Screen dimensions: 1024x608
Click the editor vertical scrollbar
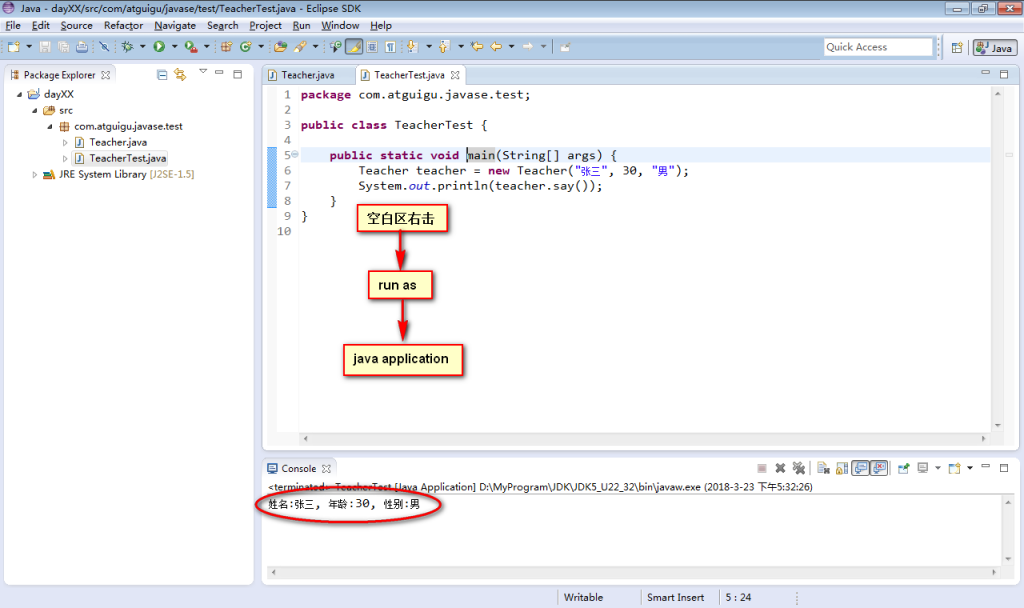[x=998, y=259]
